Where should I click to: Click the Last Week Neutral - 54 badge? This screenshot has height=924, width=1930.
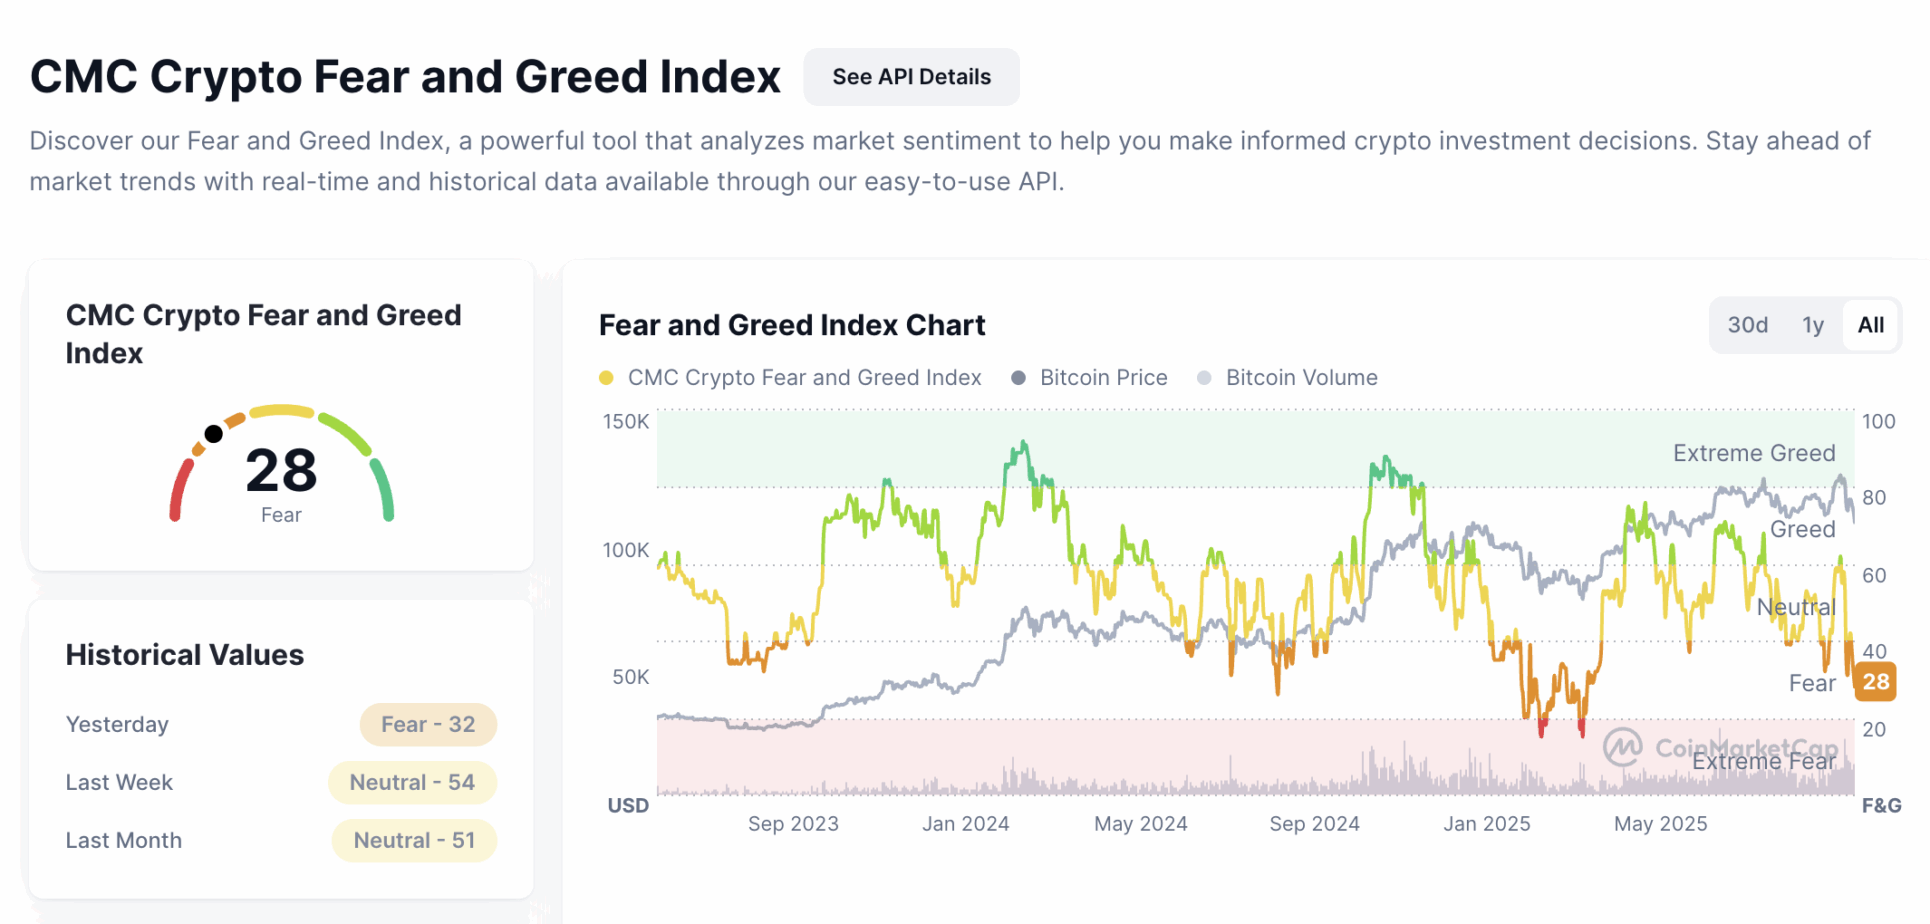pyautogui.click(x=412, y=783)
